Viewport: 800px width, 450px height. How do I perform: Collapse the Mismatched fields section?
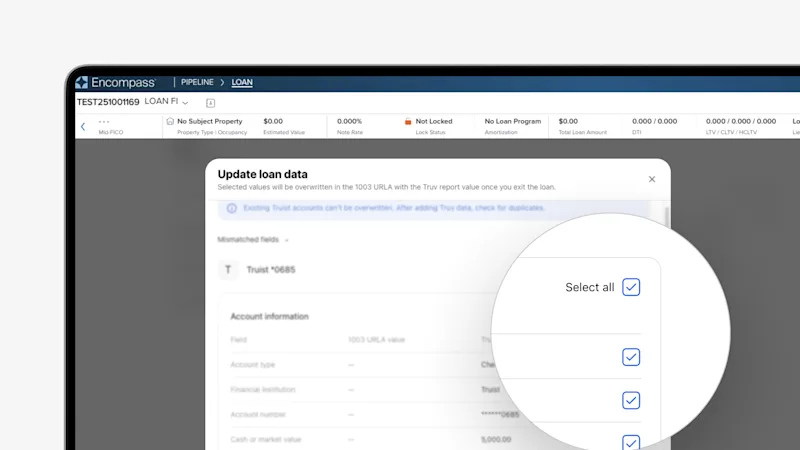(286, 240)
